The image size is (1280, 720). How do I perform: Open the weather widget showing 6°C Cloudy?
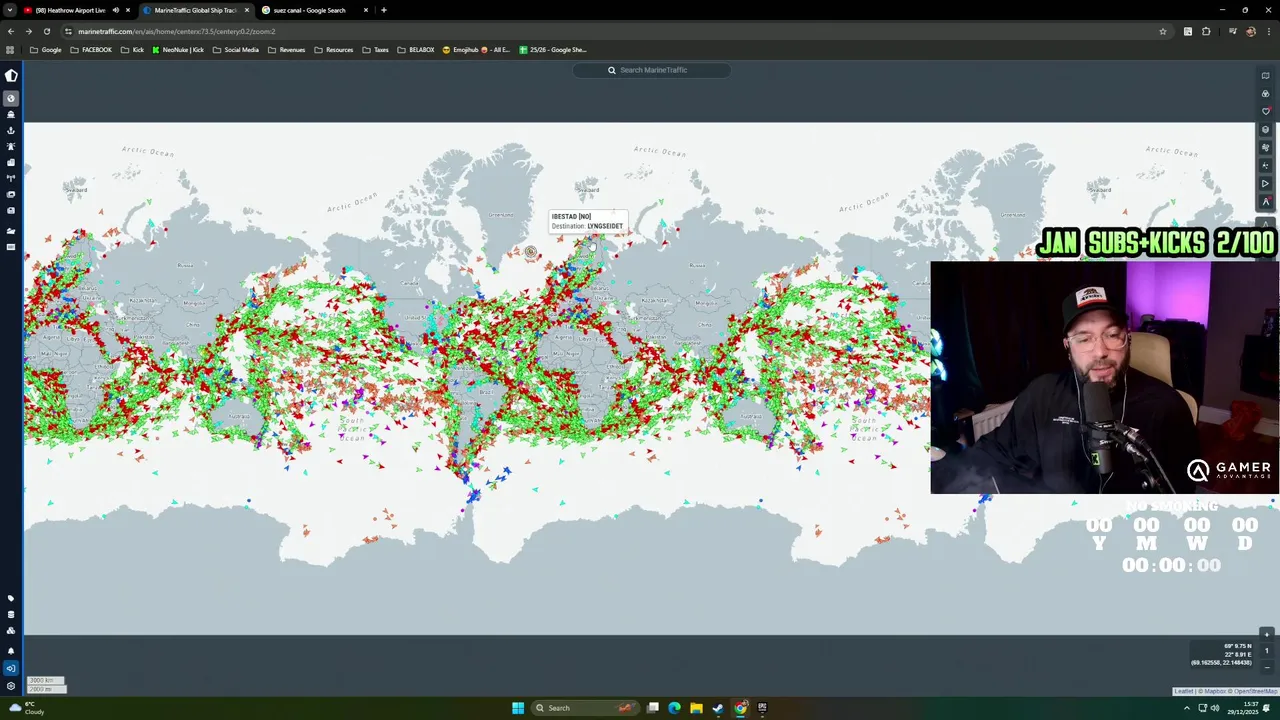27,708
